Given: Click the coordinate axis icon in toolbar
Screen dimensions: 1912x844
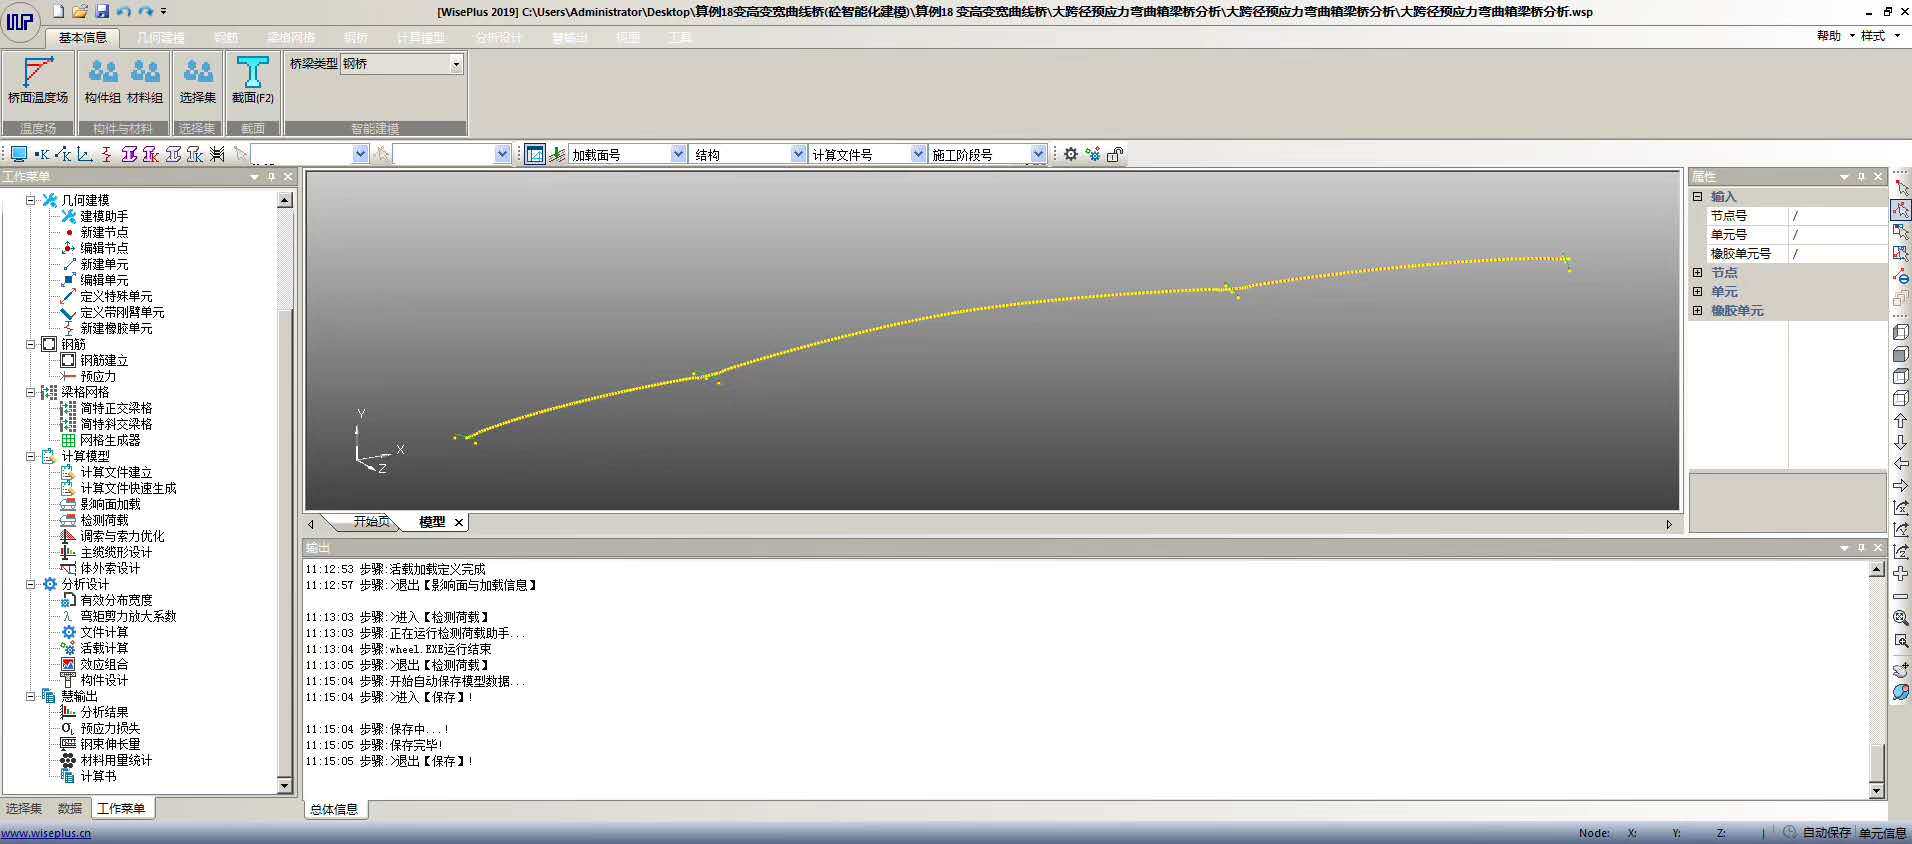Looking at the screenshot, I should [x=85, y=154].
